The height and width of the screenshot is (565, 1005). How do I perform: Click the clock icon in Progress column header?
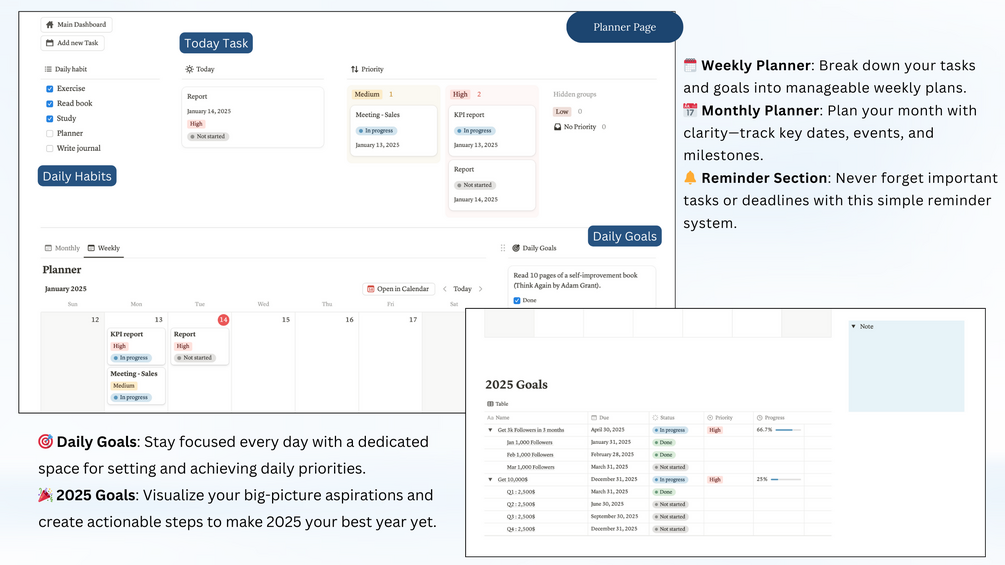(x=760, y=418)
